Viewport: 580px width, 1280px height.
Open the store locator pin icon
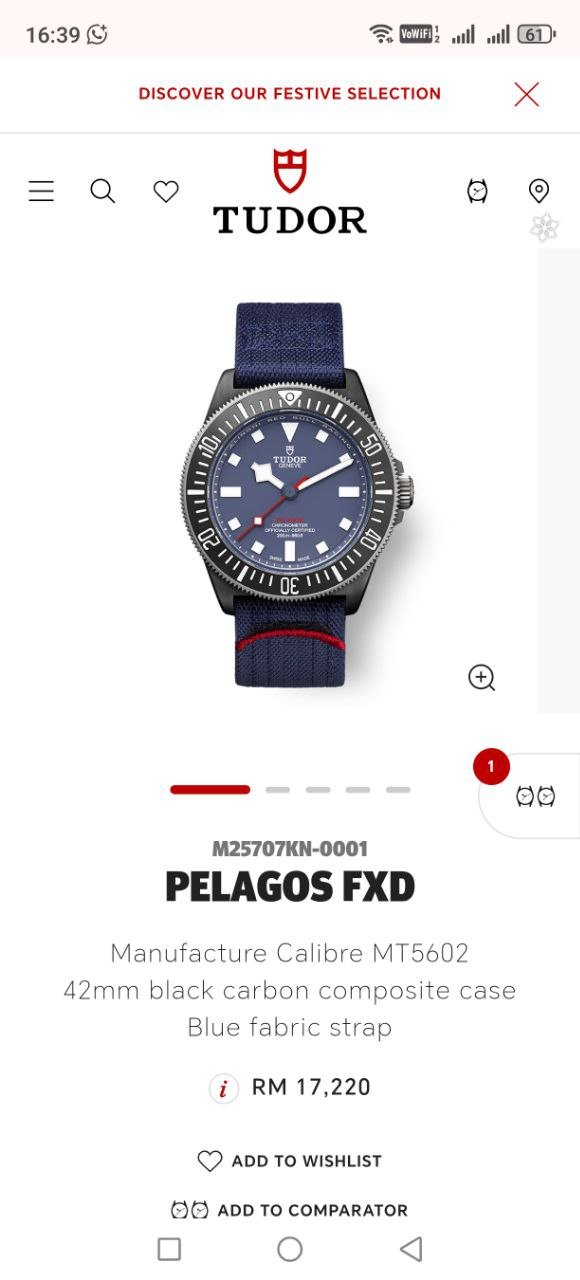point(539,191)
